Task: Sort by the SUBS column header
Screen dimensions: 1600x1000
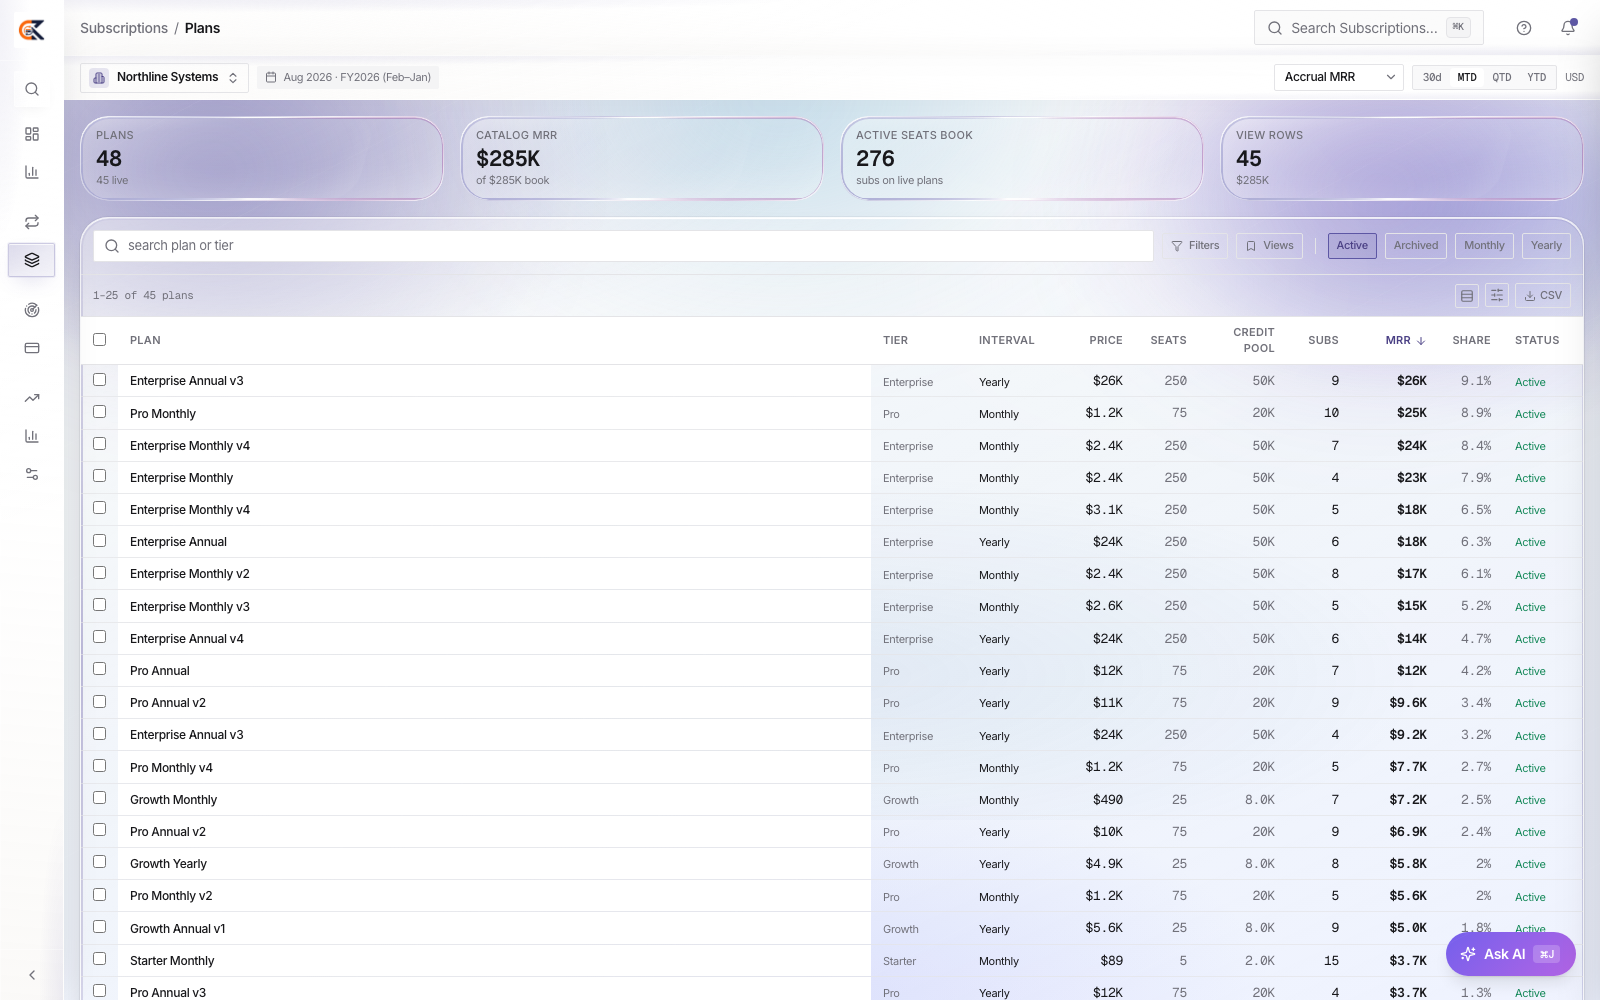Action: [x=1323, y=341]
